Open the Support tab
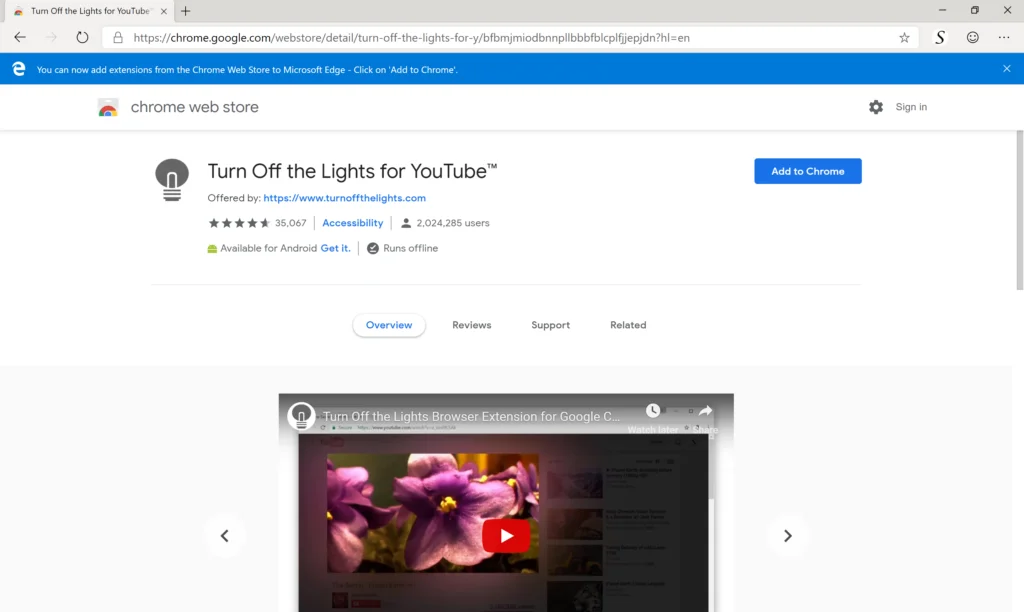 click(x=551, y=325)
